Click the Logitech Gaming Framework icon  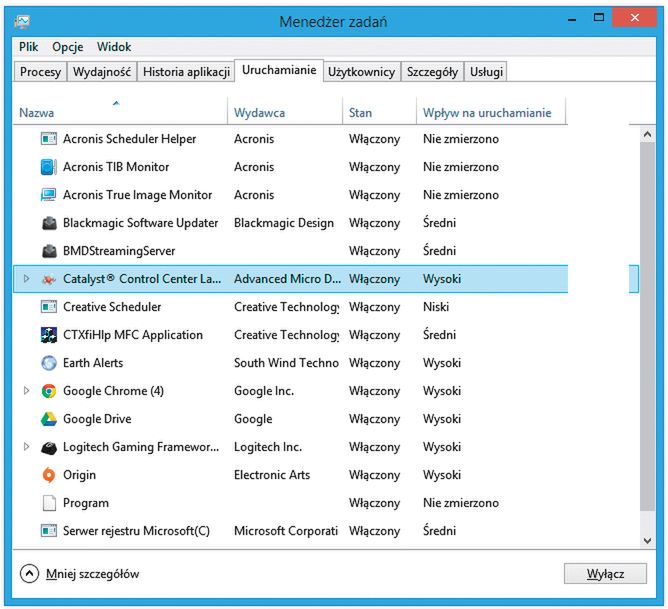click(x=49, y=447)
